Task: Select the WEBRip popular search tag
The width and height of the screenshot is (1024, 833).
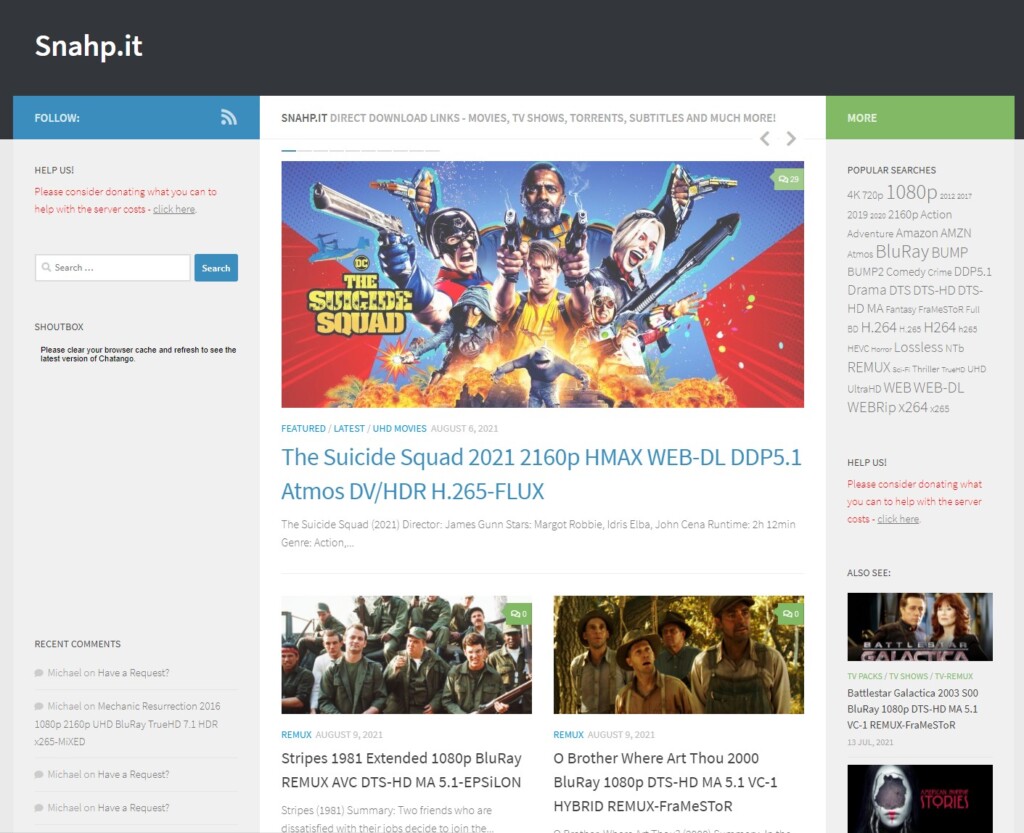Action: tap(871, 407)
